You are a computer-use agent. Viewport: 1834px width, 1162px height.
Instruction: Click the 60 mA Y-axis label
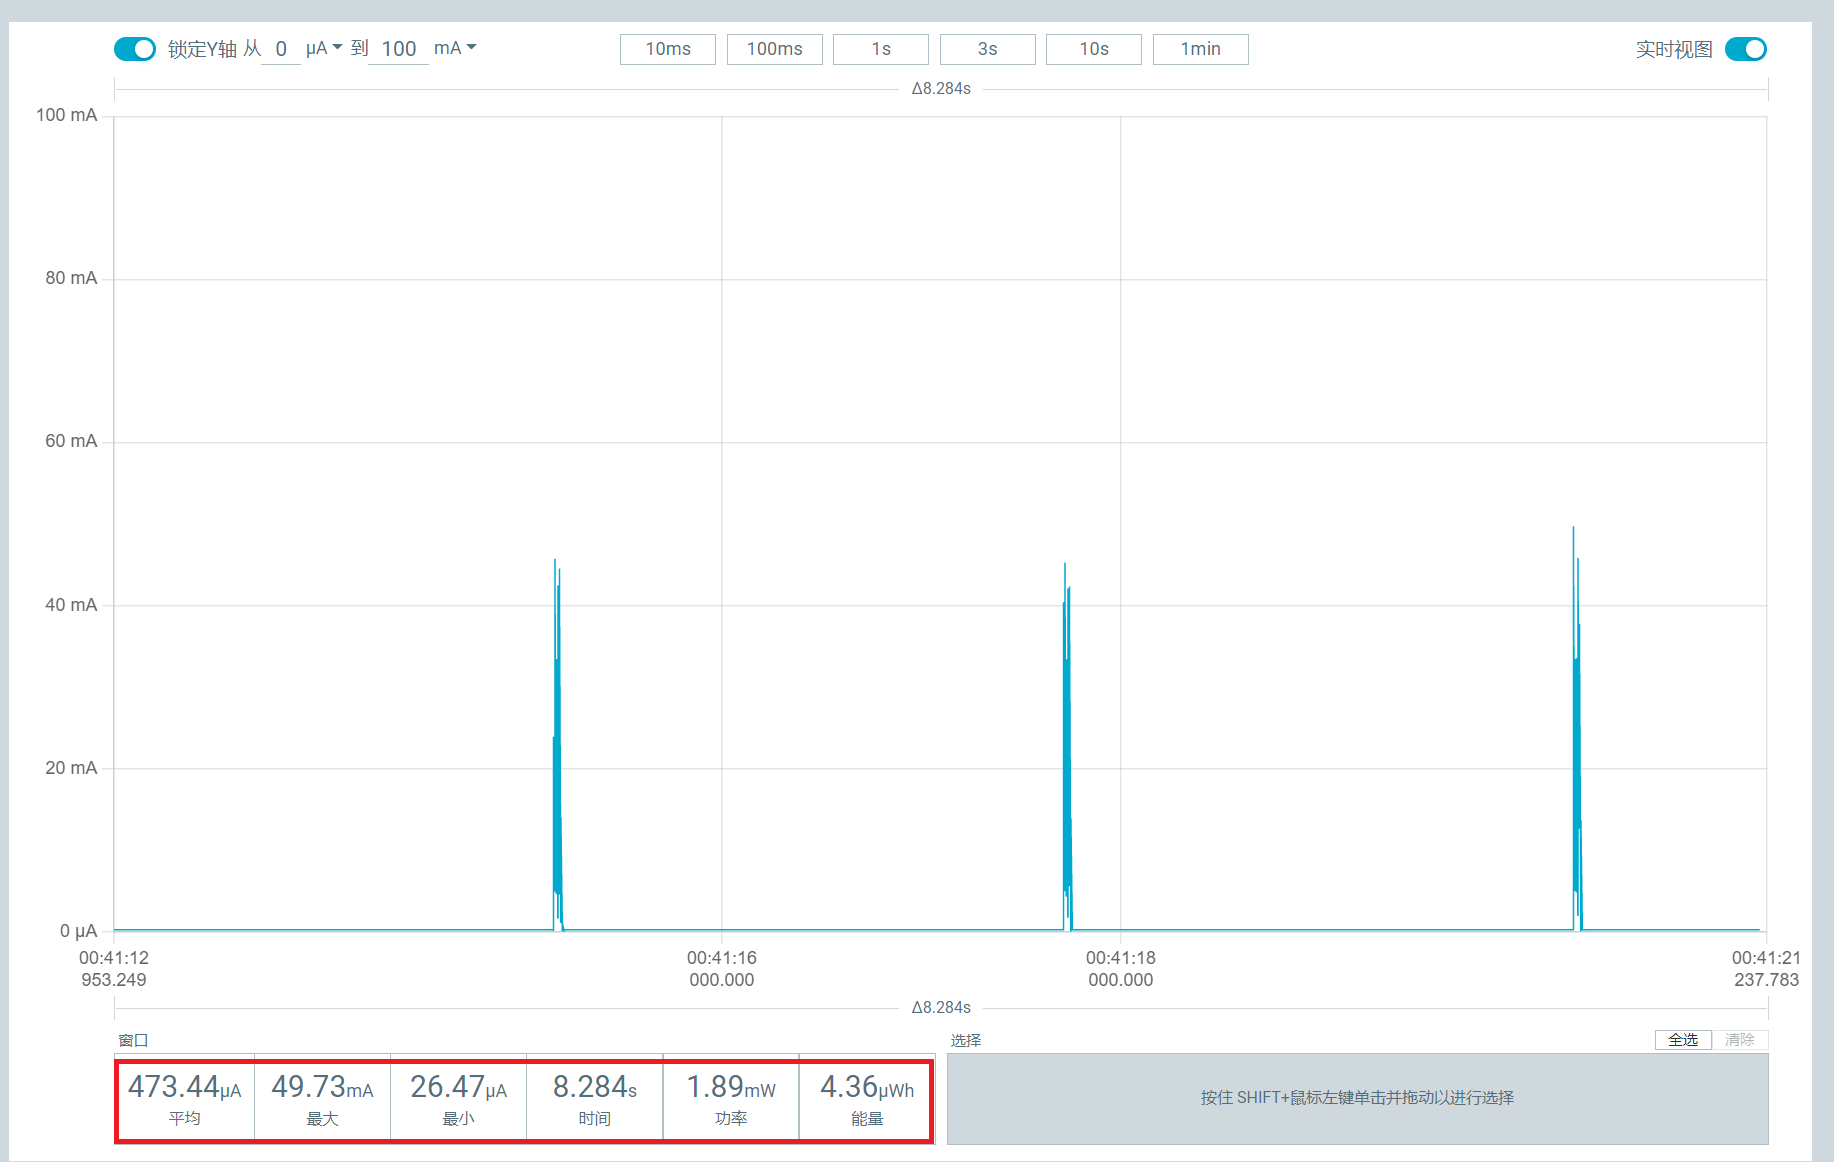71,441
